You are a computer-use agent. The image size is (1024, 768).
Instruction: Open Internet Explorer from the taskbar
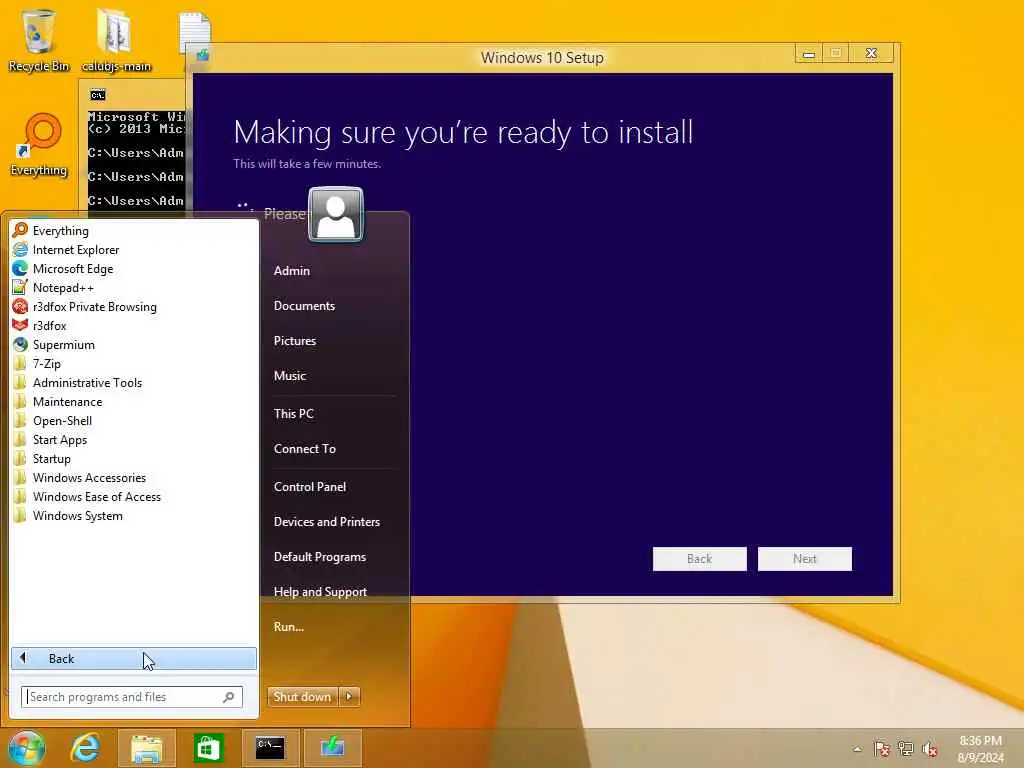tap(86, 748)
